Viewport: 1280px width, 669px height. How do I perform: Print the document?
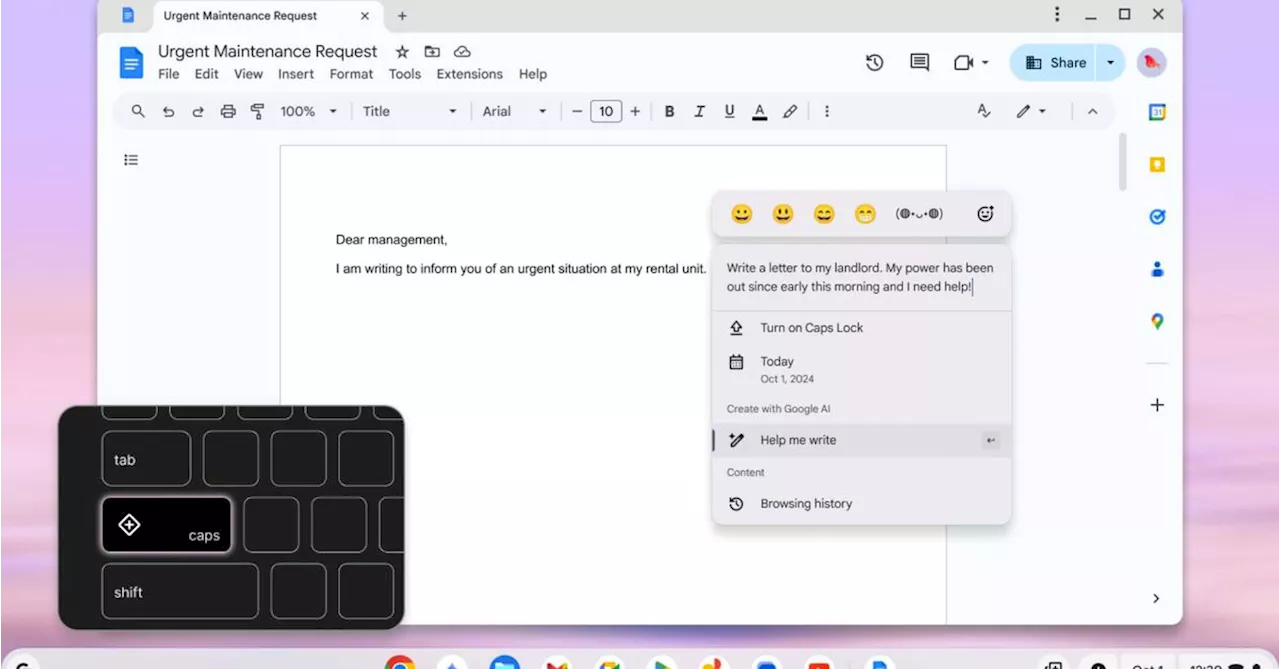click(228, 111)
